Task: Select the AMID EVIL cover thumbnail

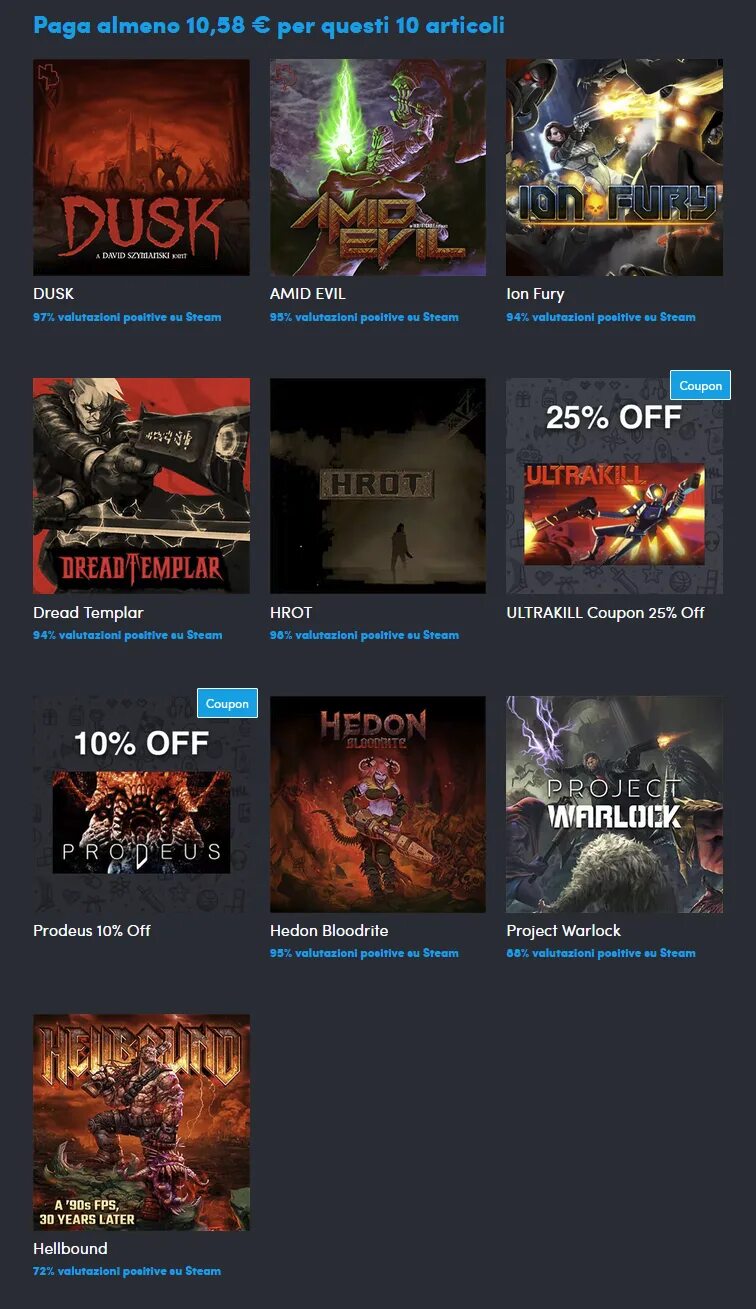Action: (x=378, y=167)
